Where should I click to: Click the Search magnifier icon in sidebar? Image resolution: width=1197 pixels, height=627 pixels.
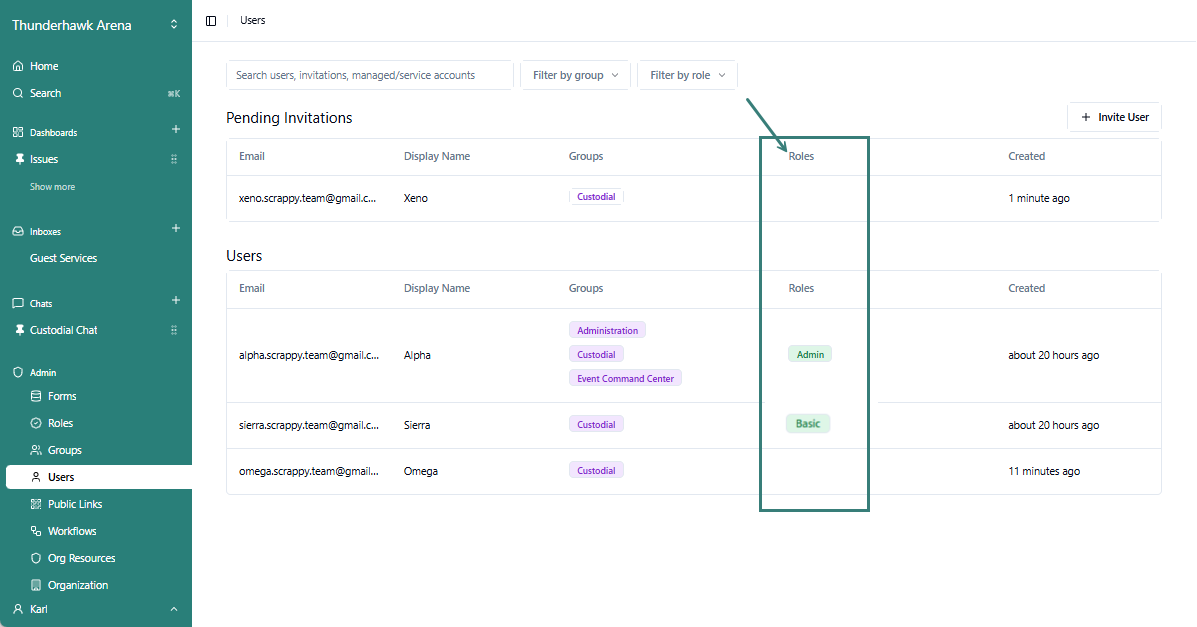(18, 93)
